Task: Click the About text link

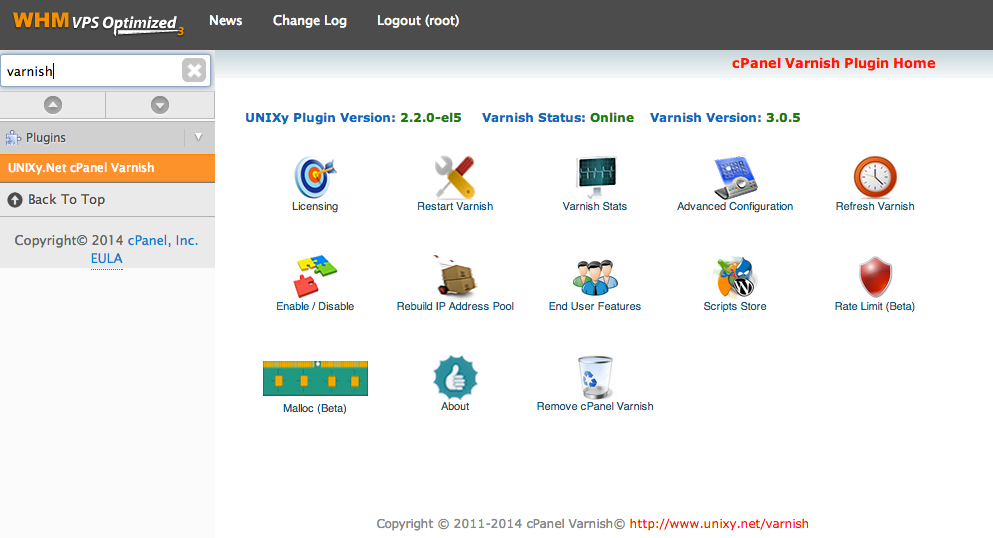Action: (455, 406)
